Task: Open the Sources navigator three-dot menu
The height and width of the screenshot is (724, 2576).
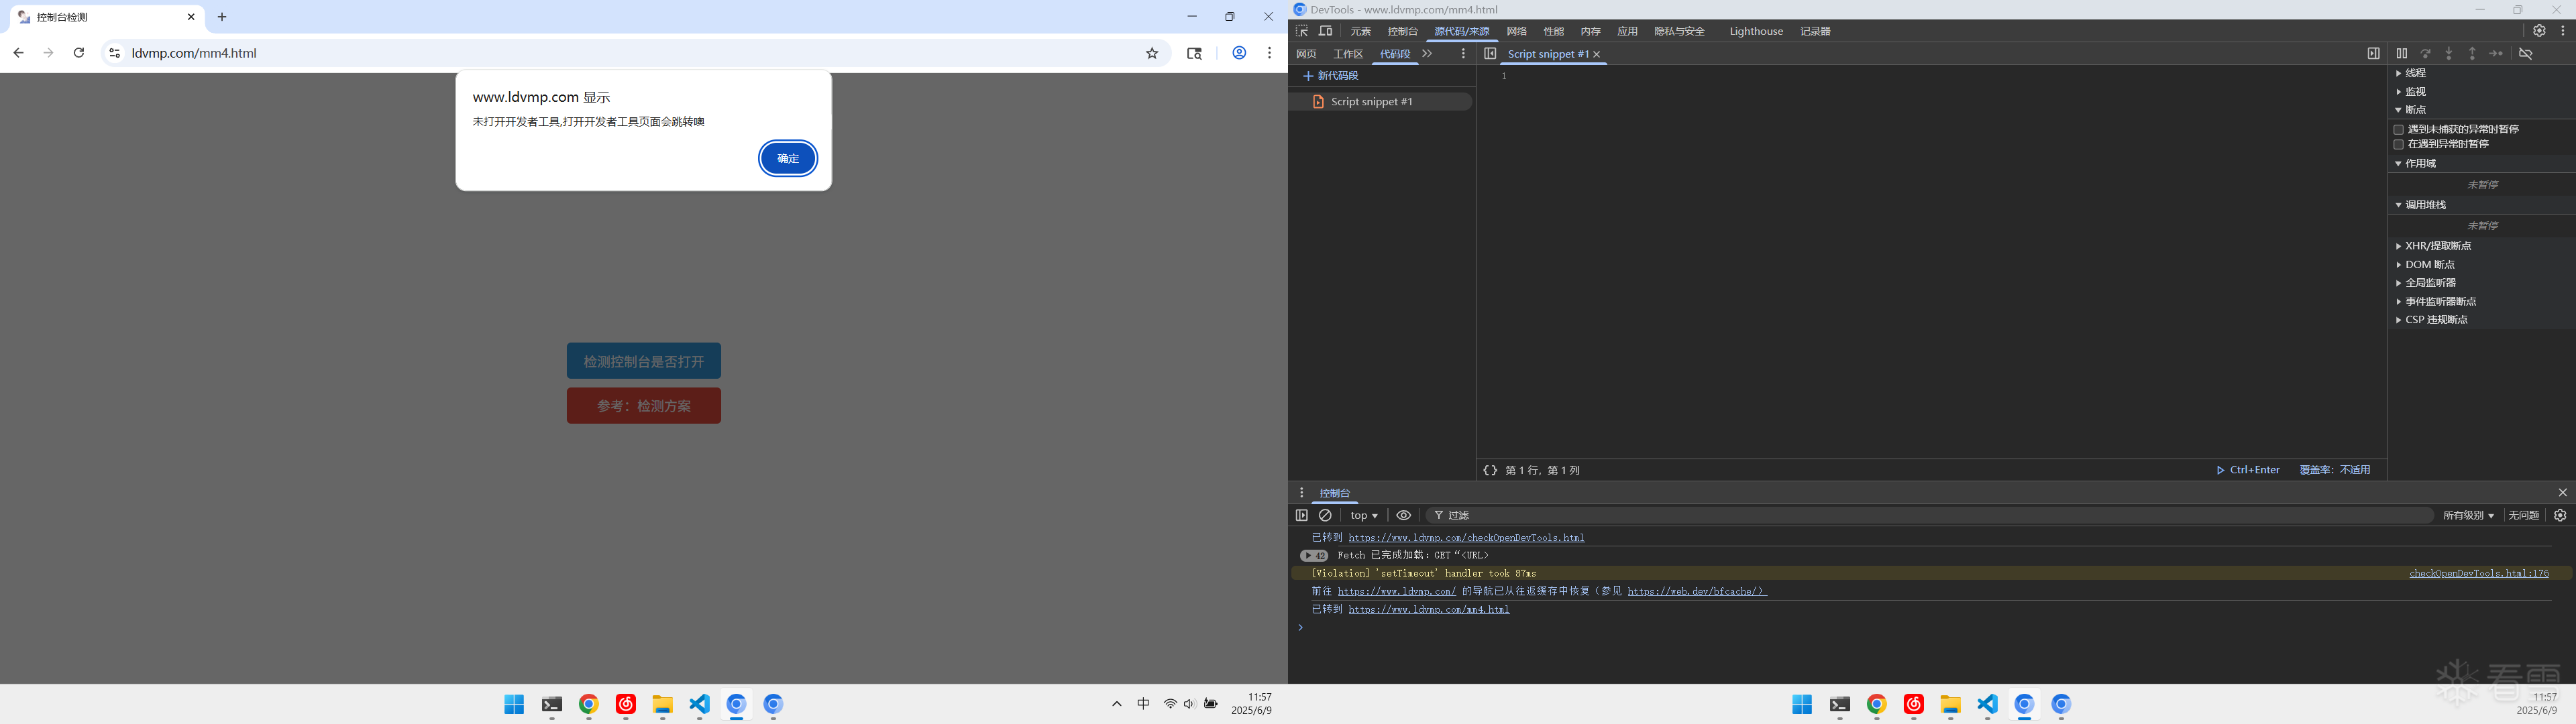Action: tap(1463, 54)
